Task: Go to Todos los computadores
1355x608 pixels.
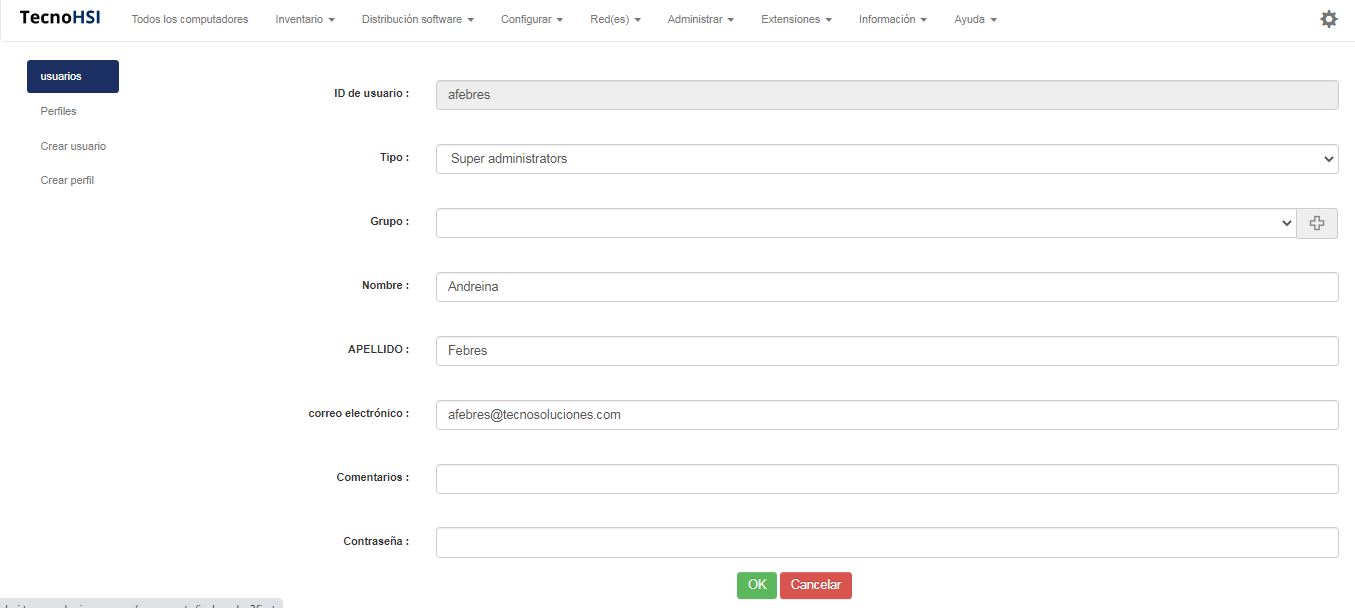Action: [190, 20]
